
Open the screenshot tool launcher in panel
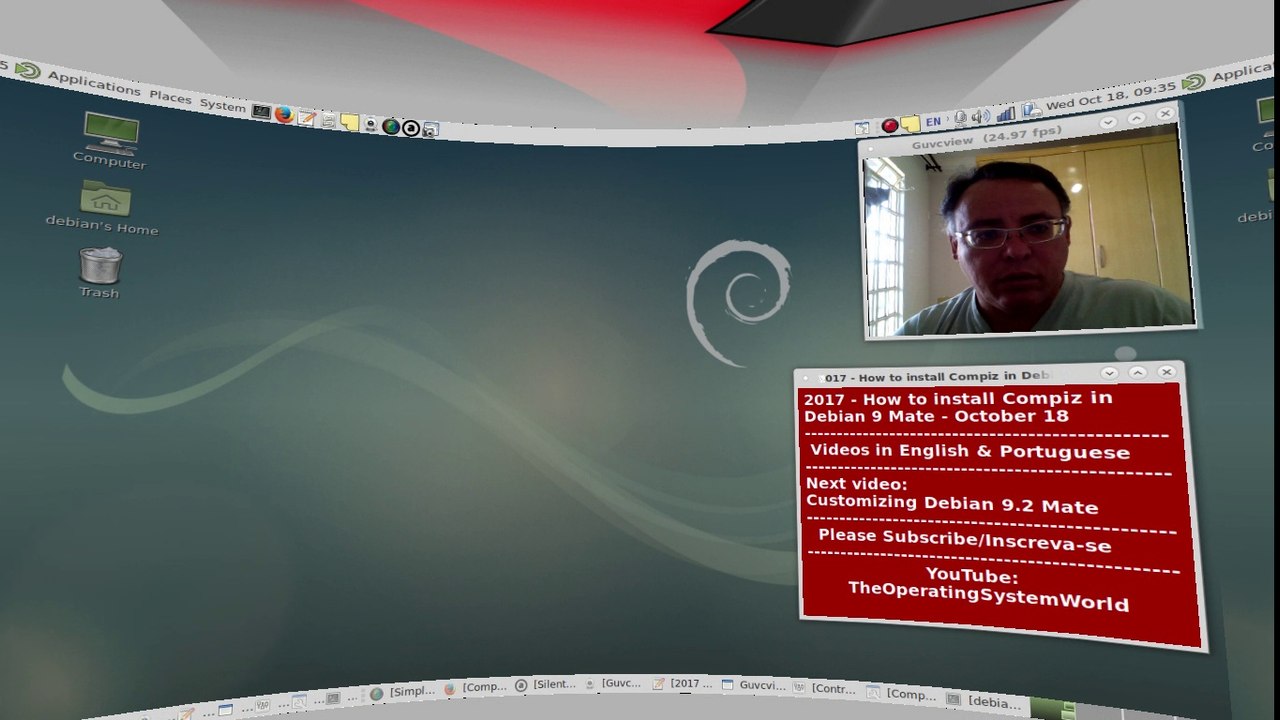click(430, 130)
